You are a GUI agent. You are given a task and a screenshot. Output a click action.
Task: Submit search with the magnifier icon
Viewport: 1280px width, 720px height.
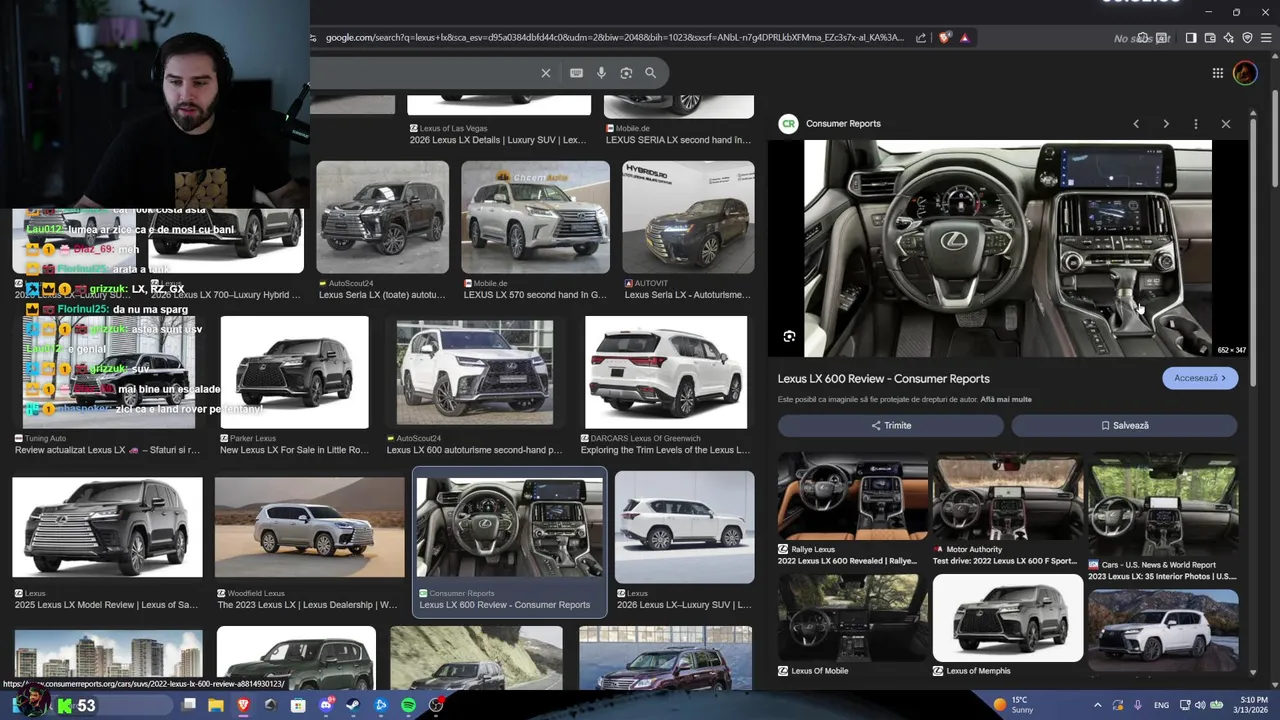coord(650,73)
